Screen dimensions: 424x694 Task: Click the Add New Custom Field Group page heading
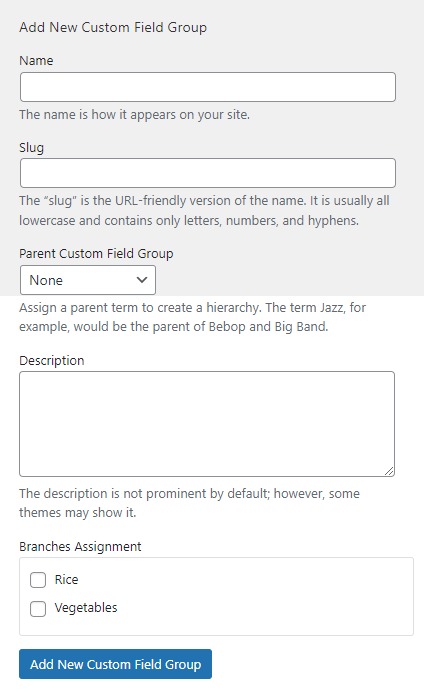pyautogui.click(x=113, y=27)
